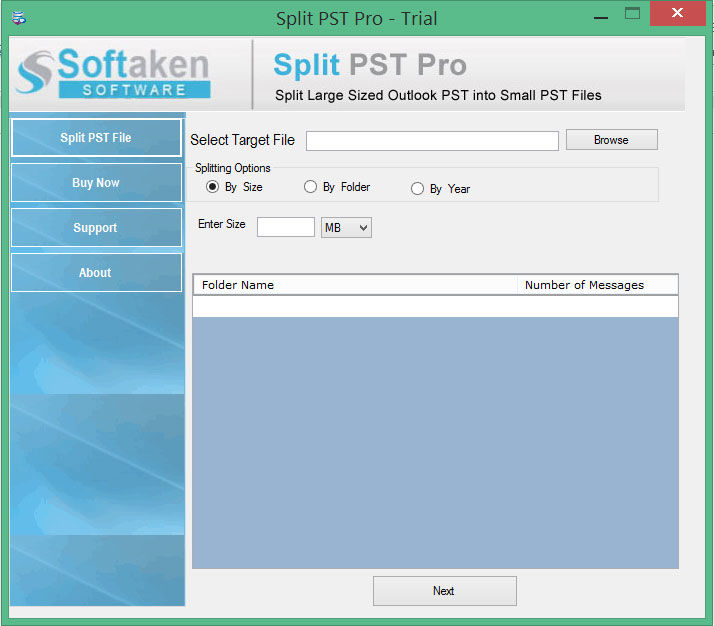Click the Browse button
Screen dimensions: 714x626
pos(612,140)
